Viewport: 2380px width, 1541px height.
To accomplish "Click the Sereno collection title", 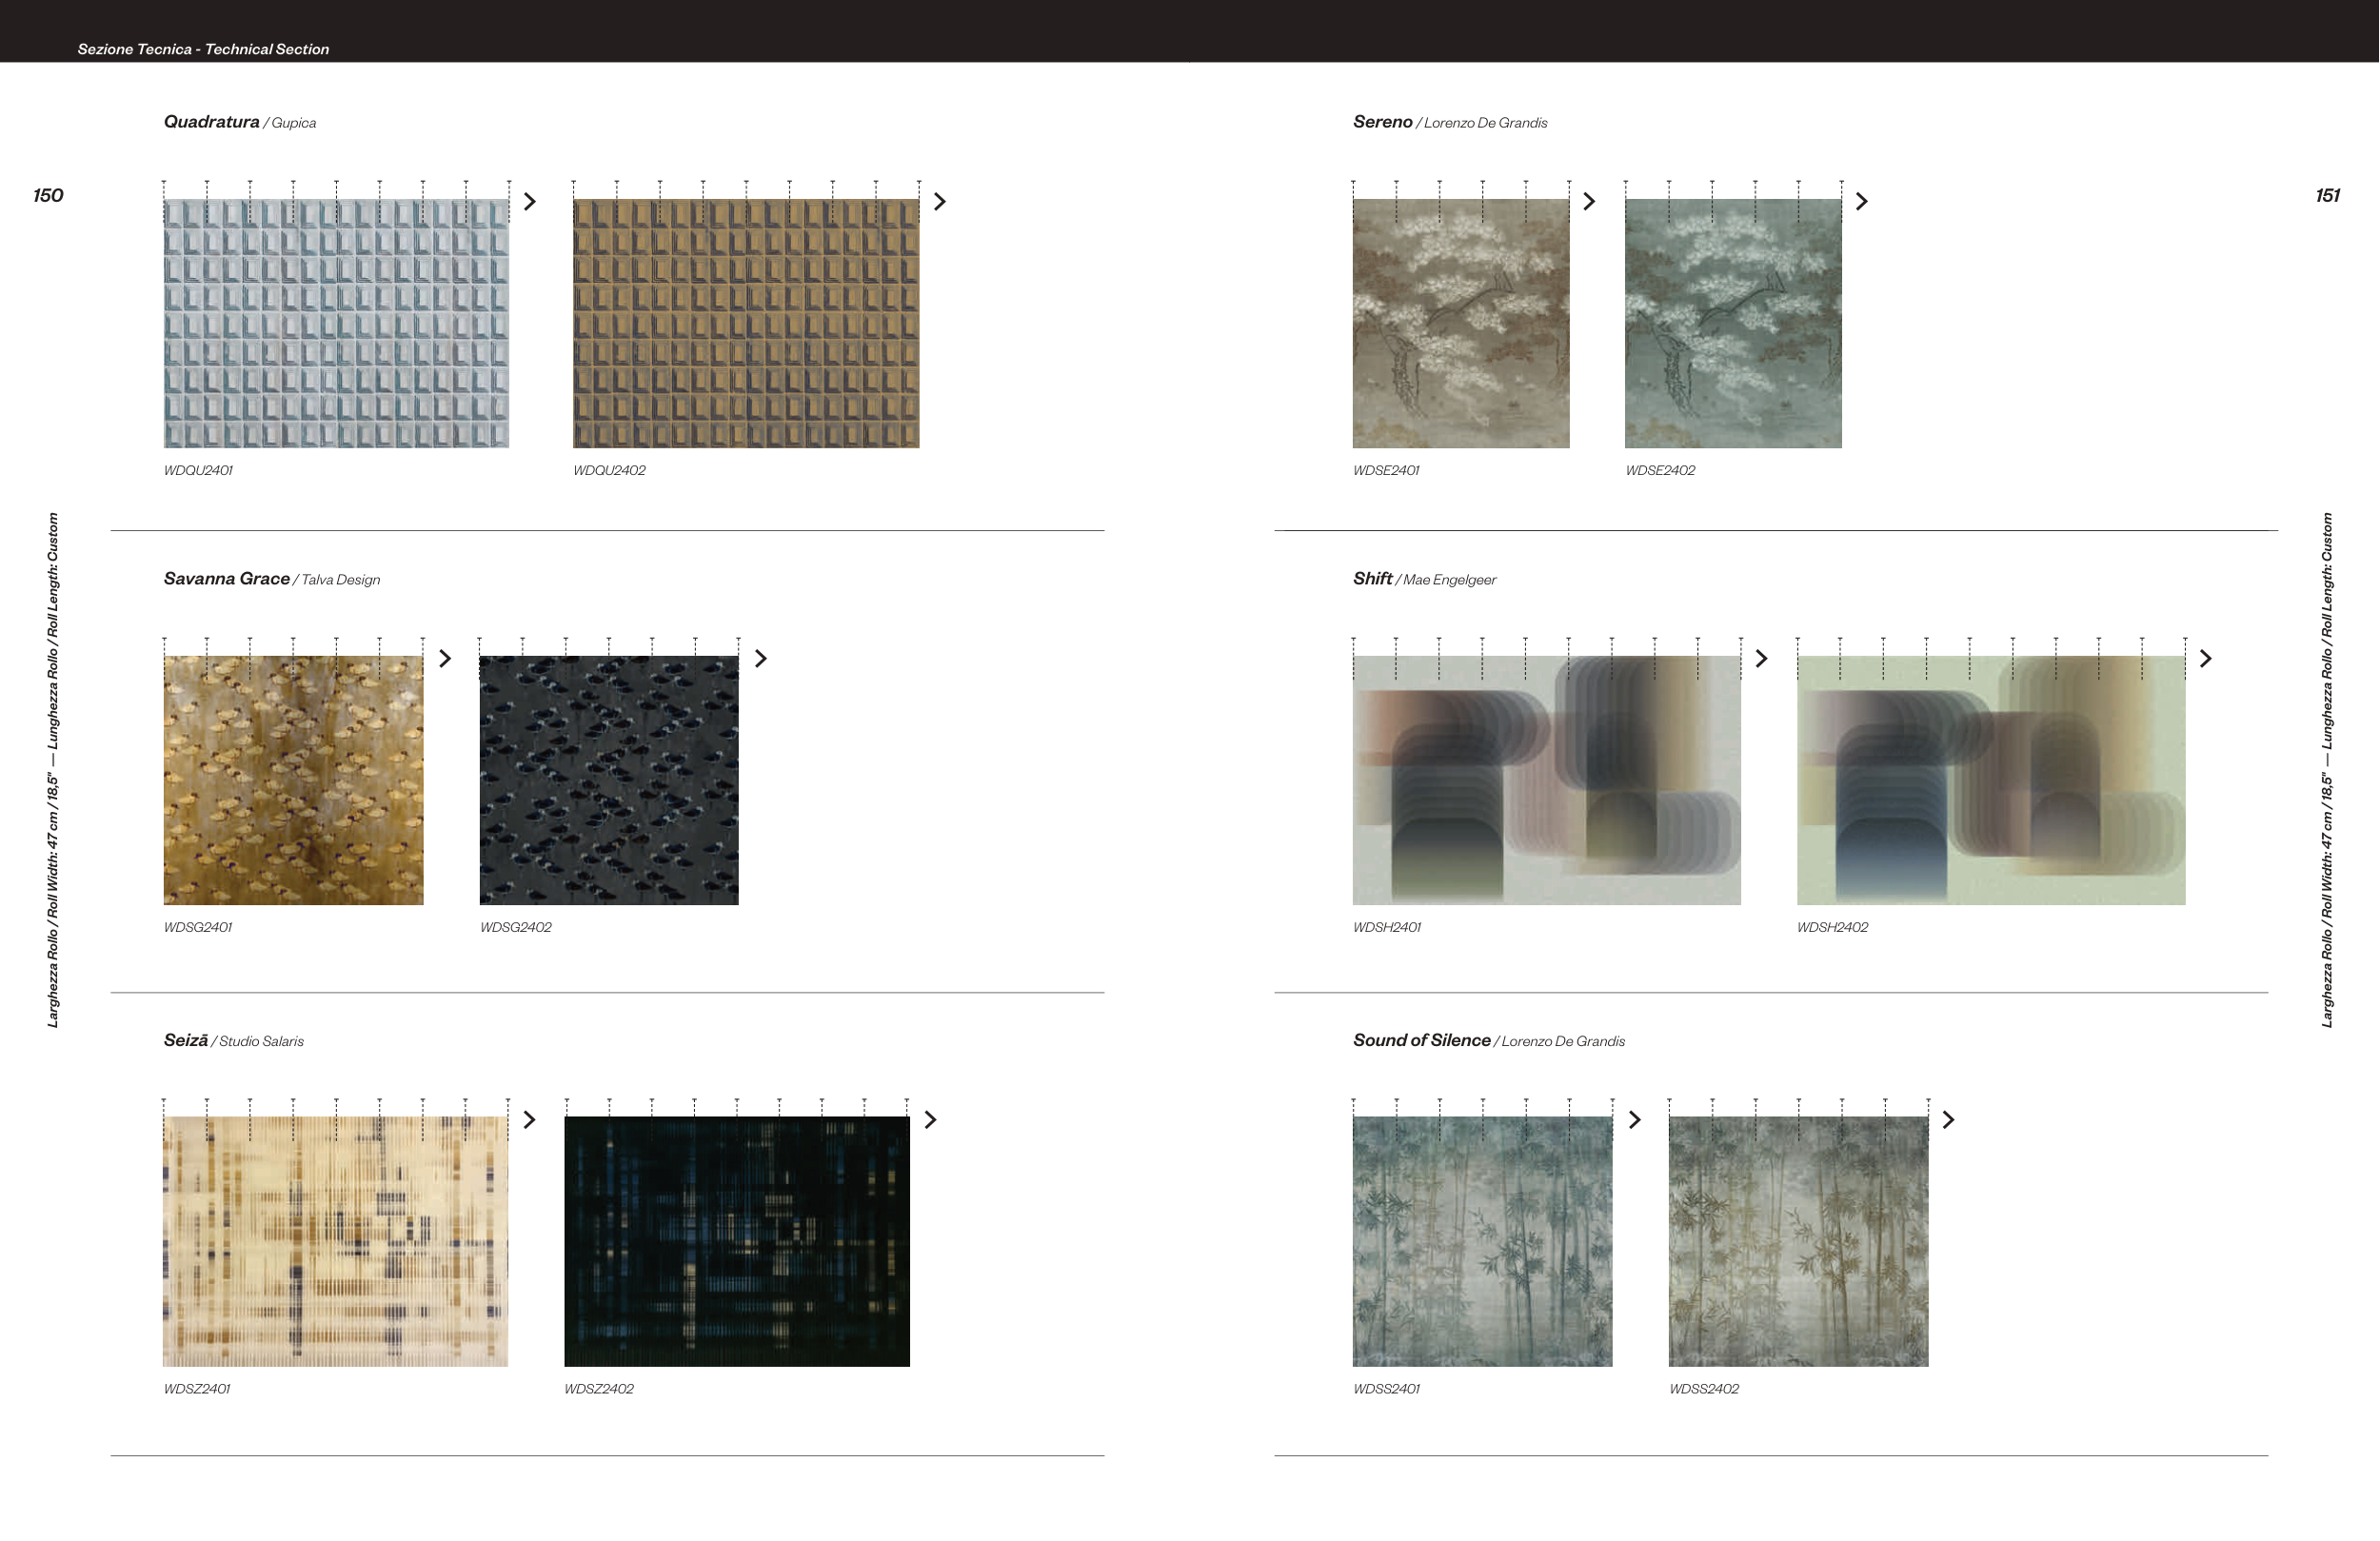I will [x=1382, y=122].
